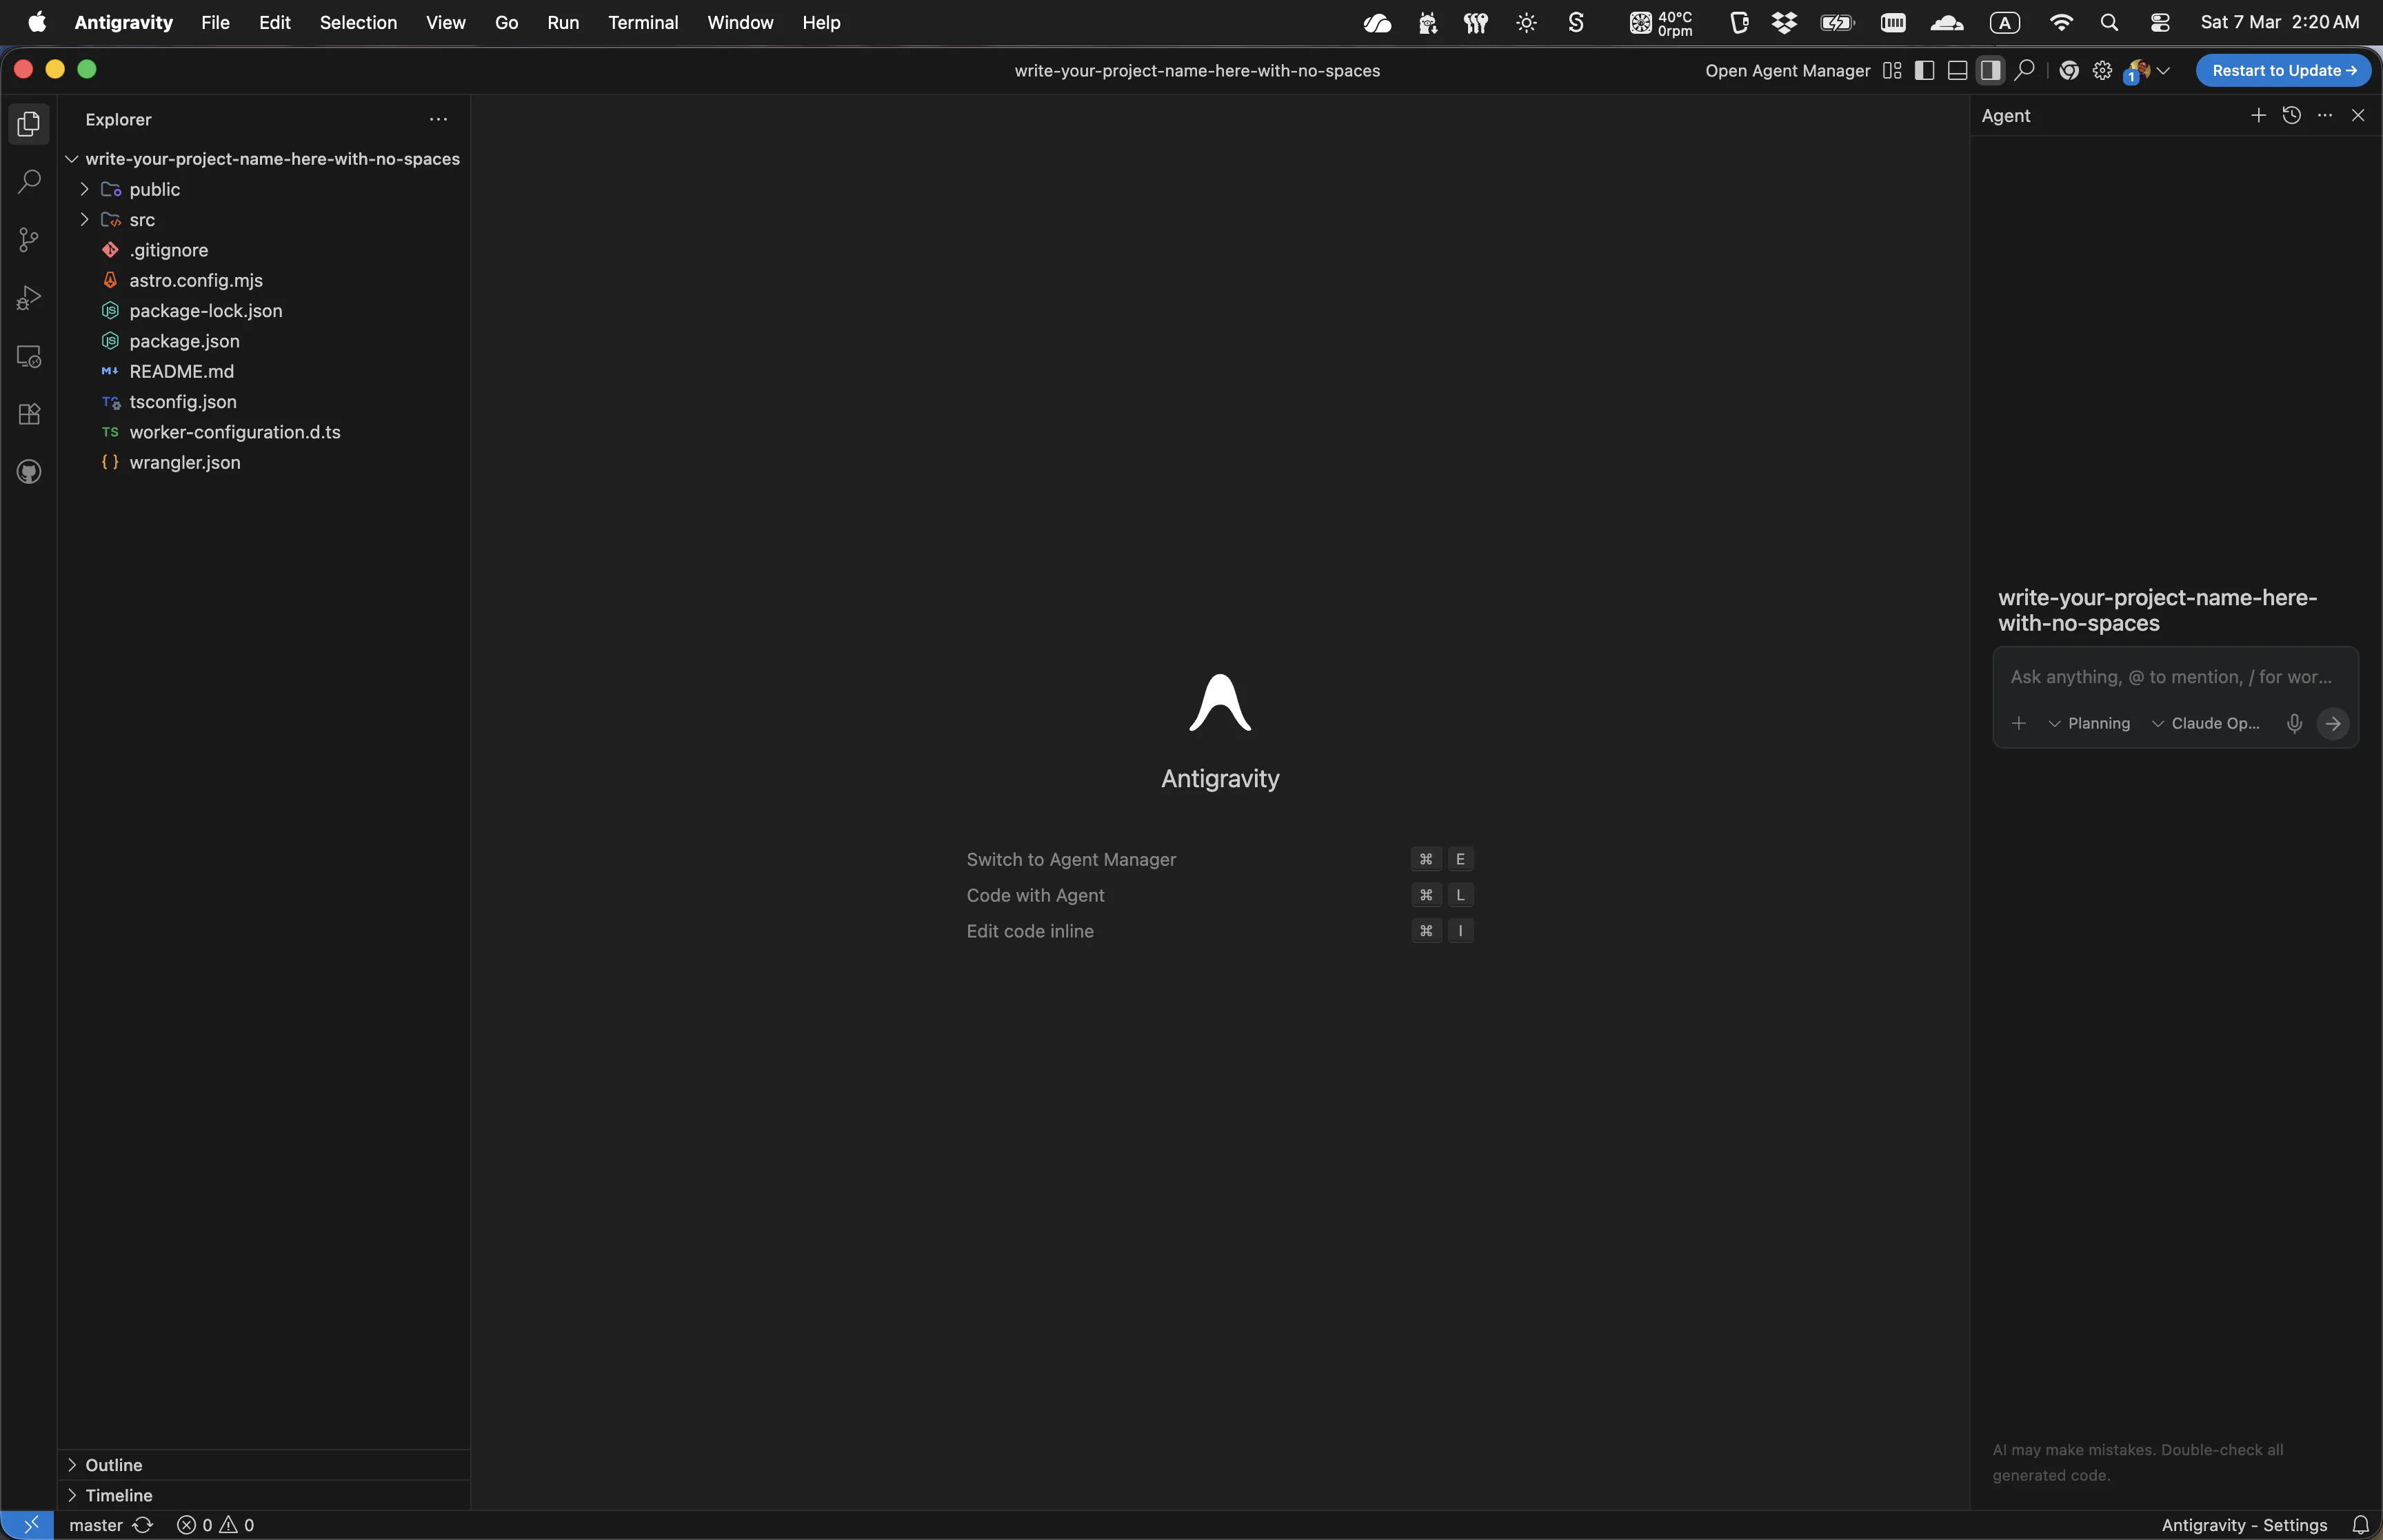Click the Dropbox icon in the menu bar
Screen dimensions: 2383x1540
click(1784, 22)
